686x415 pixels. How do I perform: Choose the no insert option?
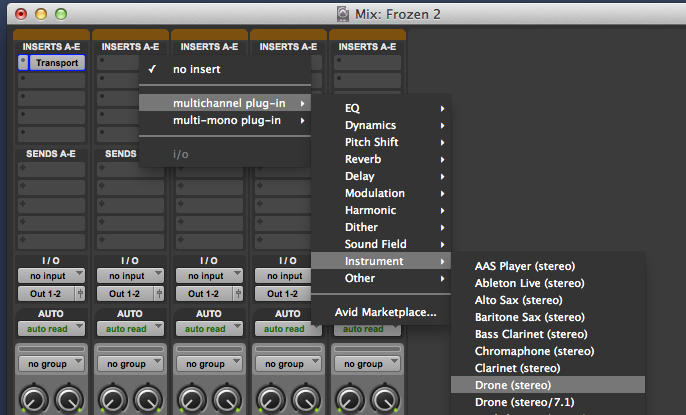click(225, 69)
